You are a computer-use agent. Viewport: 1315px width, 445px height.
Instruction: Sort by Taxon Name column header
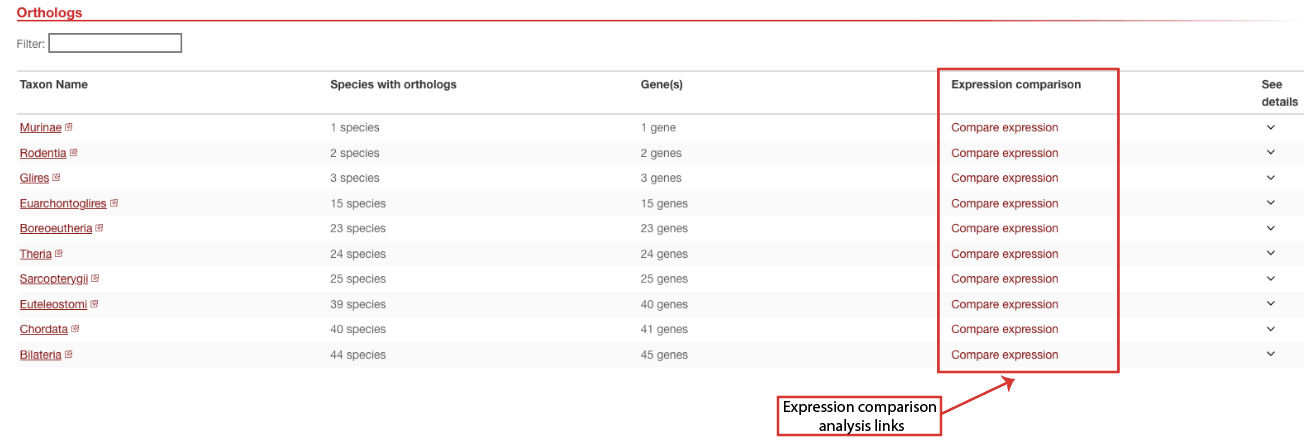pyautogui.click(x=53, y=84)
